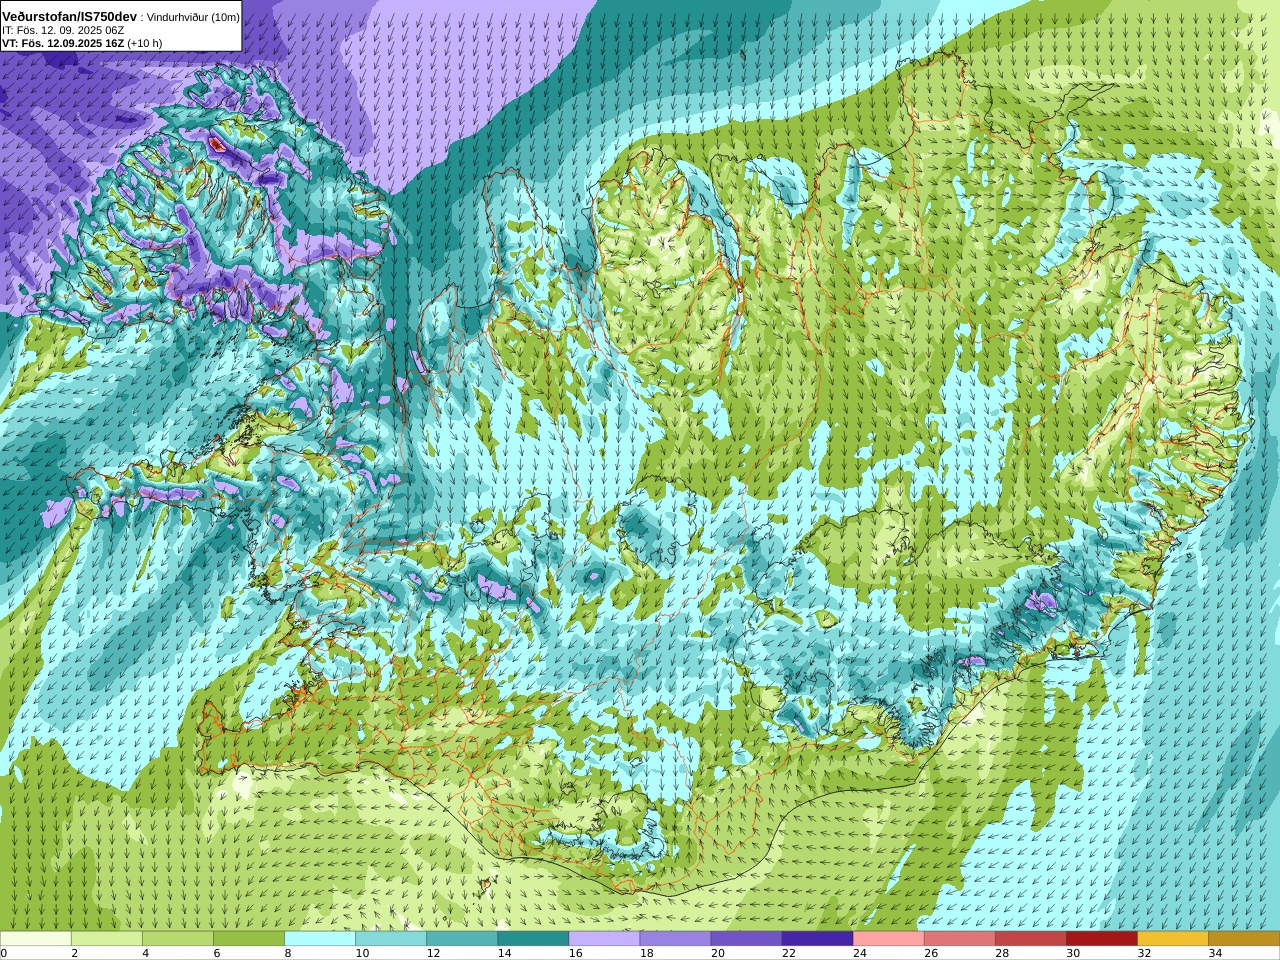Click the dark red 30–32 legend swatch
1280x960 pixels.
pyautogui.click(x=1101, y=939)
